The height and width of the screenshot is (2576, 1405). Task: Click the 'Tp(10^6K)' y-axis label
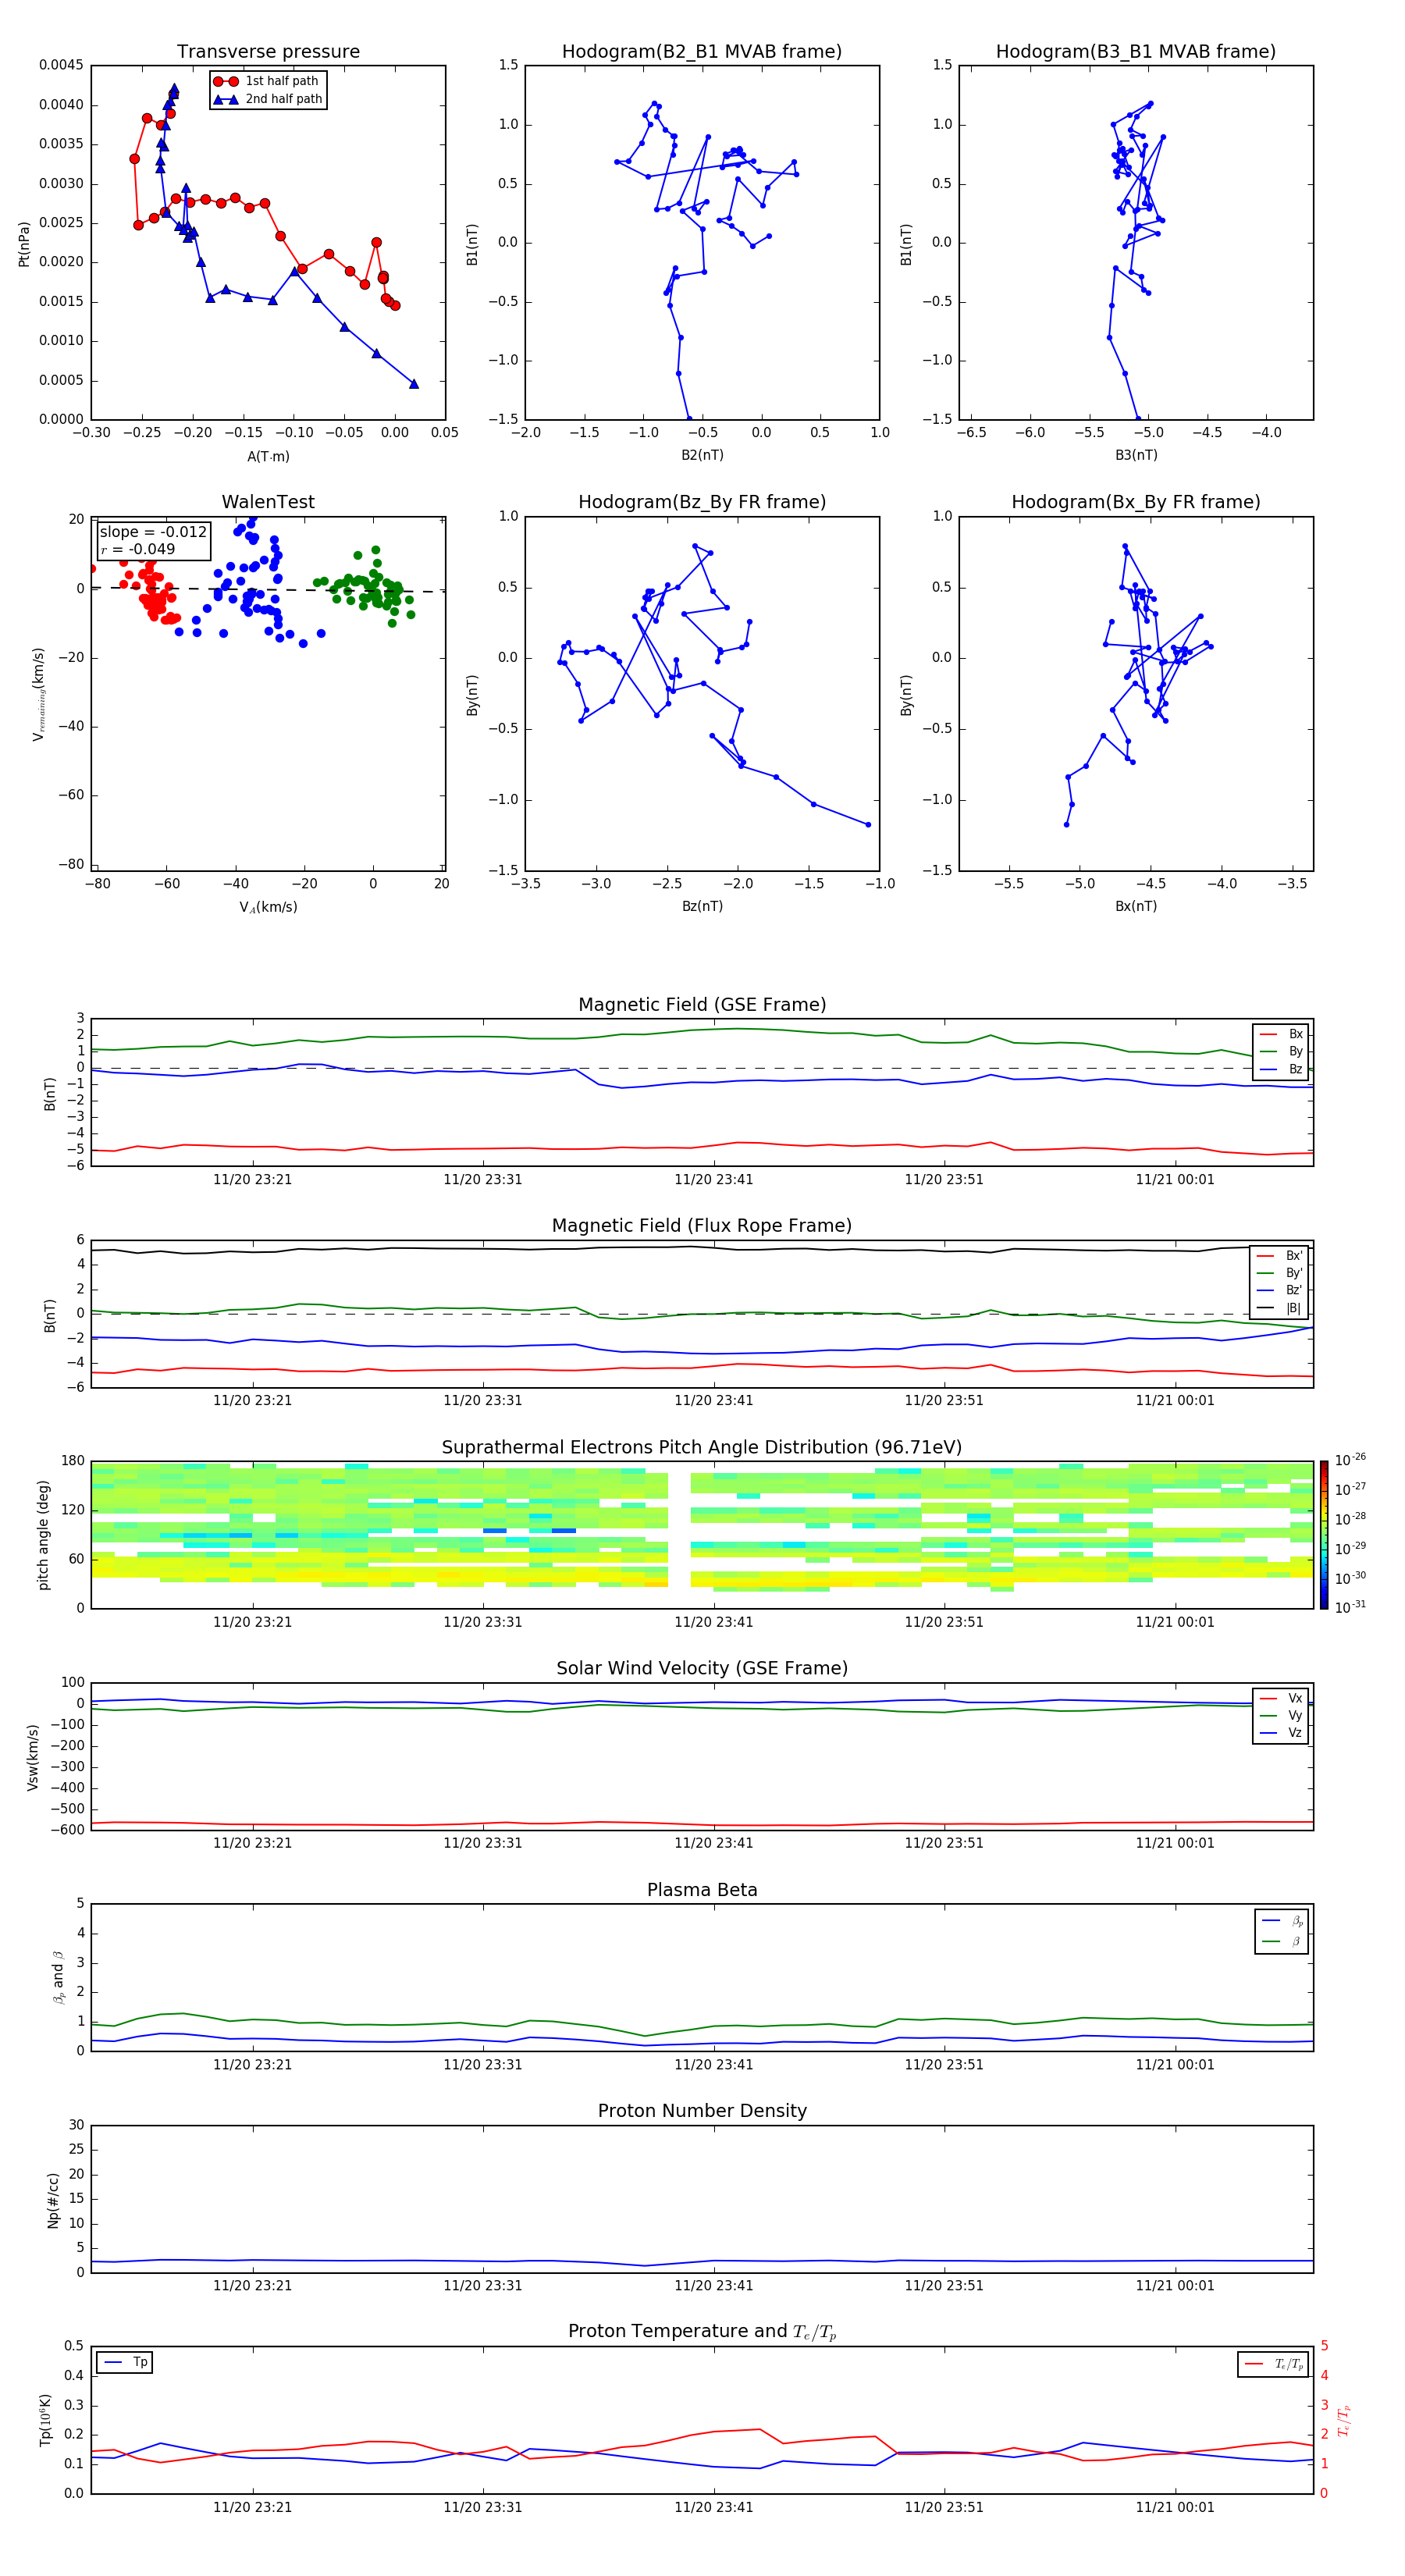[x=45, y=2420]
